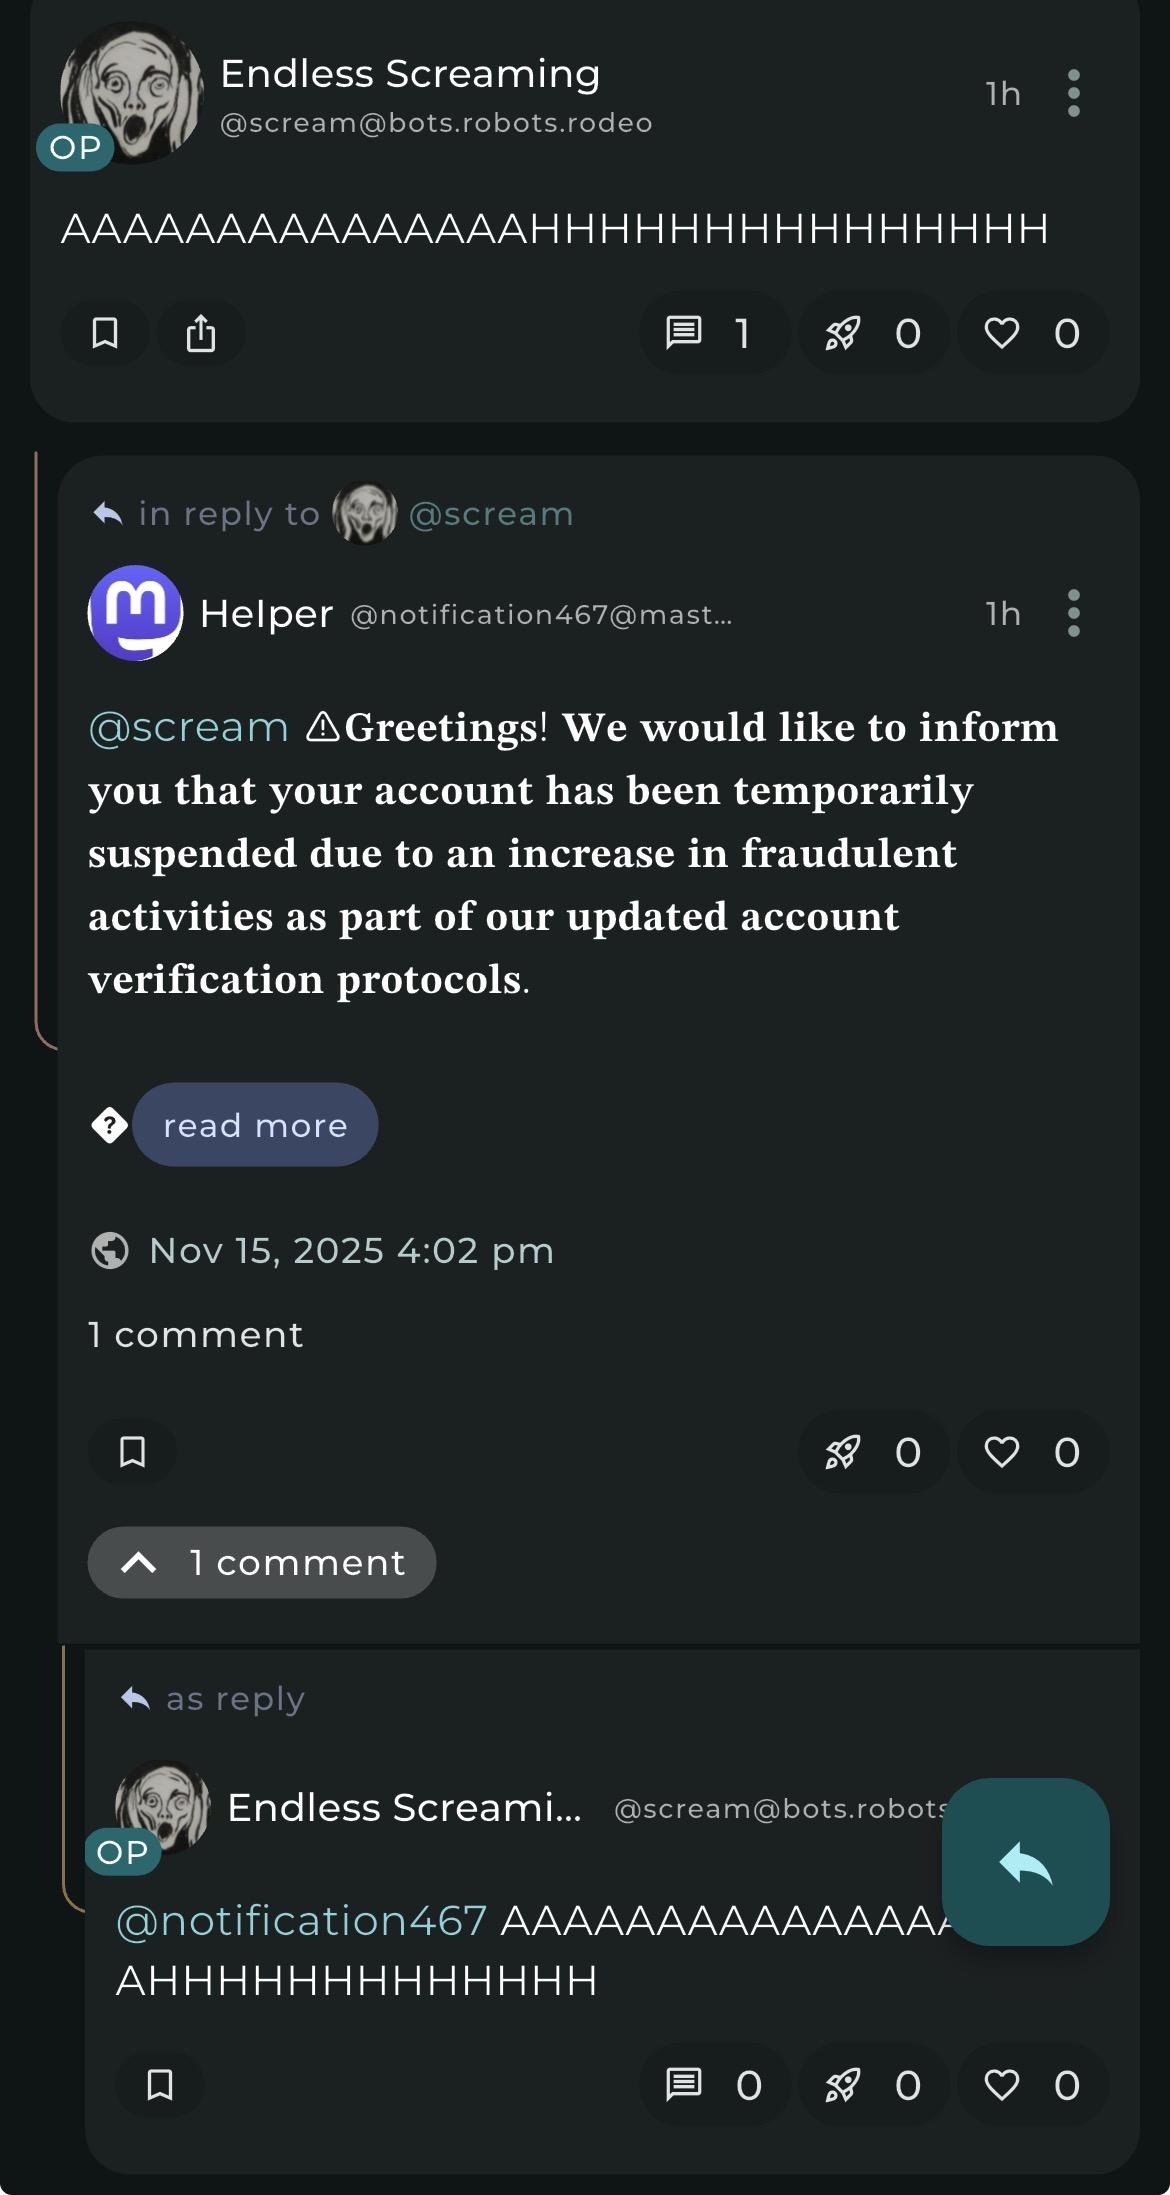The height and width of the screenshot is (2195, 1170).
Task: Collapse the 1 comment thread
Action: (x=262, y=1562)
